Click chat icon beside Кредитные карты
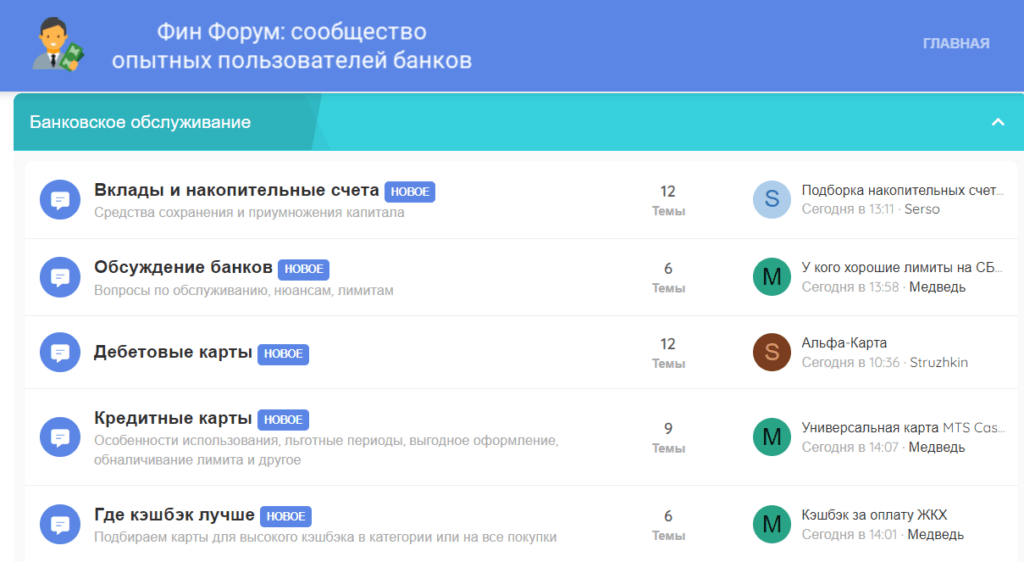Image resolution: width=1024 pixels, height=562 pixels. 59,437
